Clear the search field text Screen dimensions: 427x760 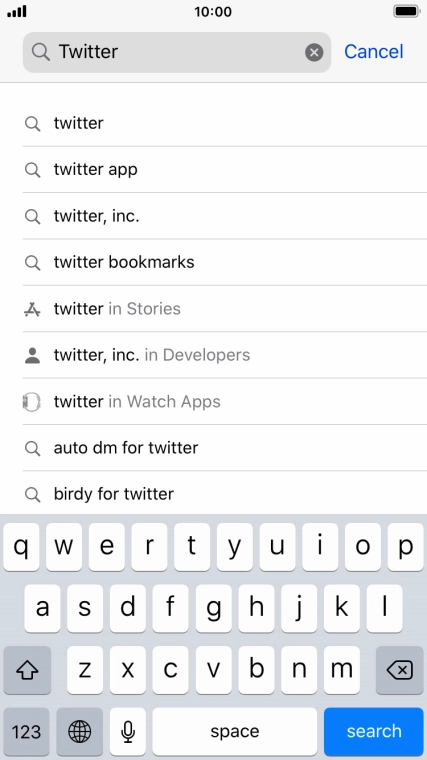click(x=314, y=52)
